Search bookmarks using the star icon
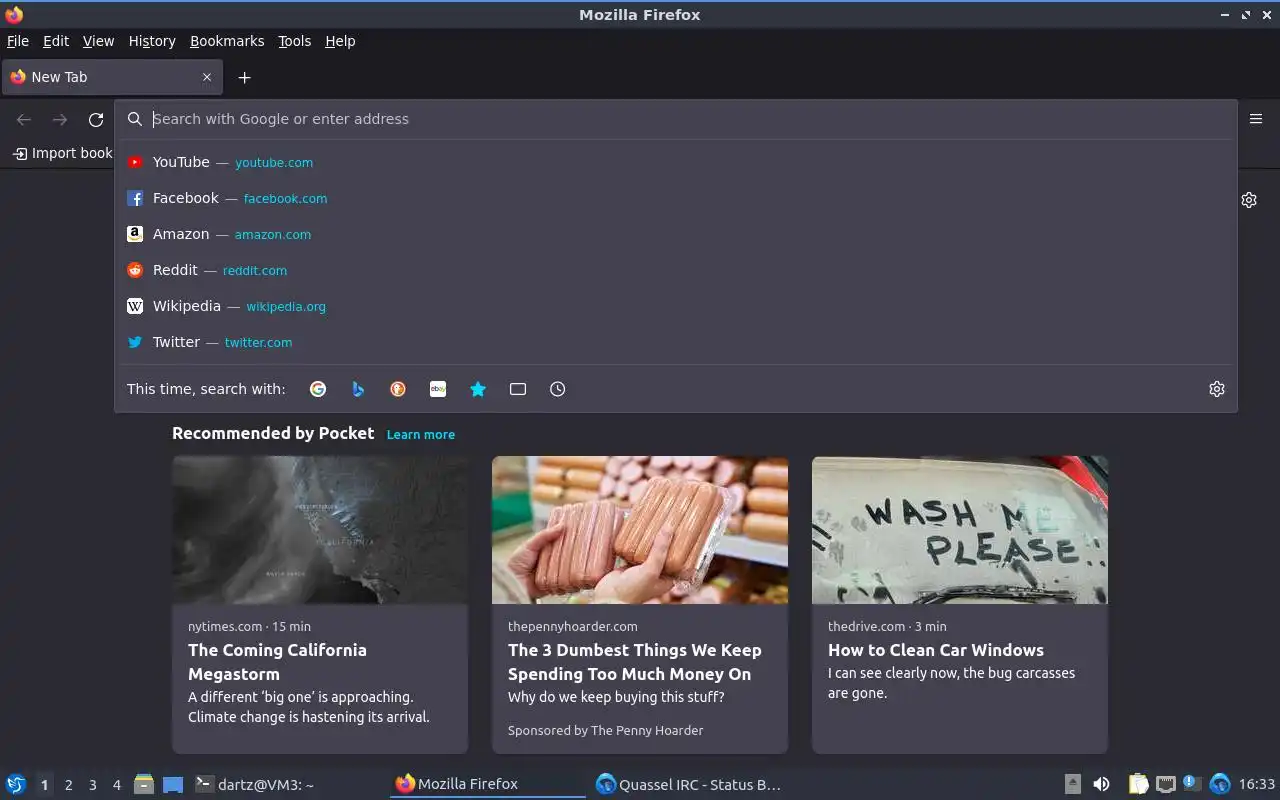Viewport: 1280px width, 800px height. pyautogui.click(x=478, y=389)
